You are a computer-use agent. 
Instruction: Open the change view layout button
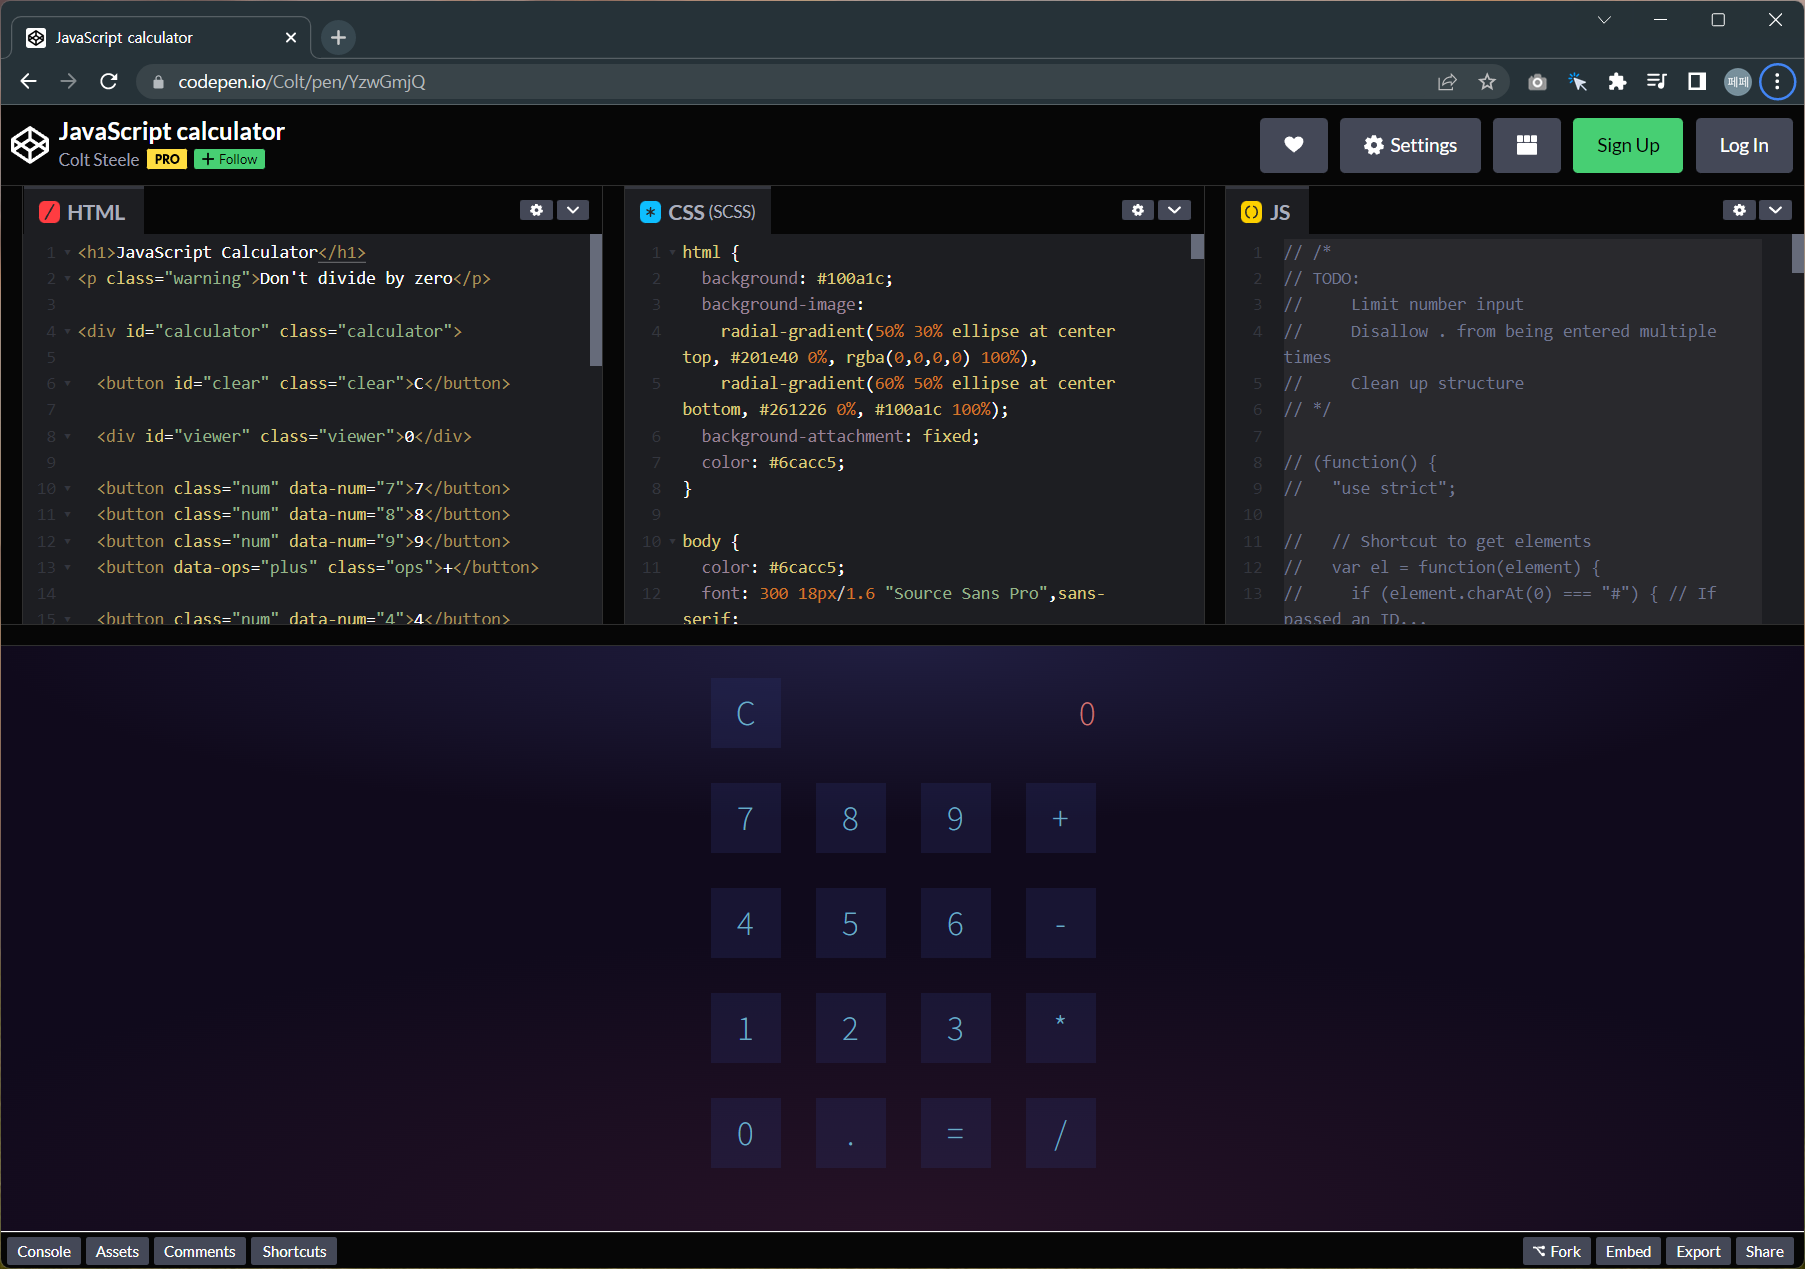point(1526,145)
